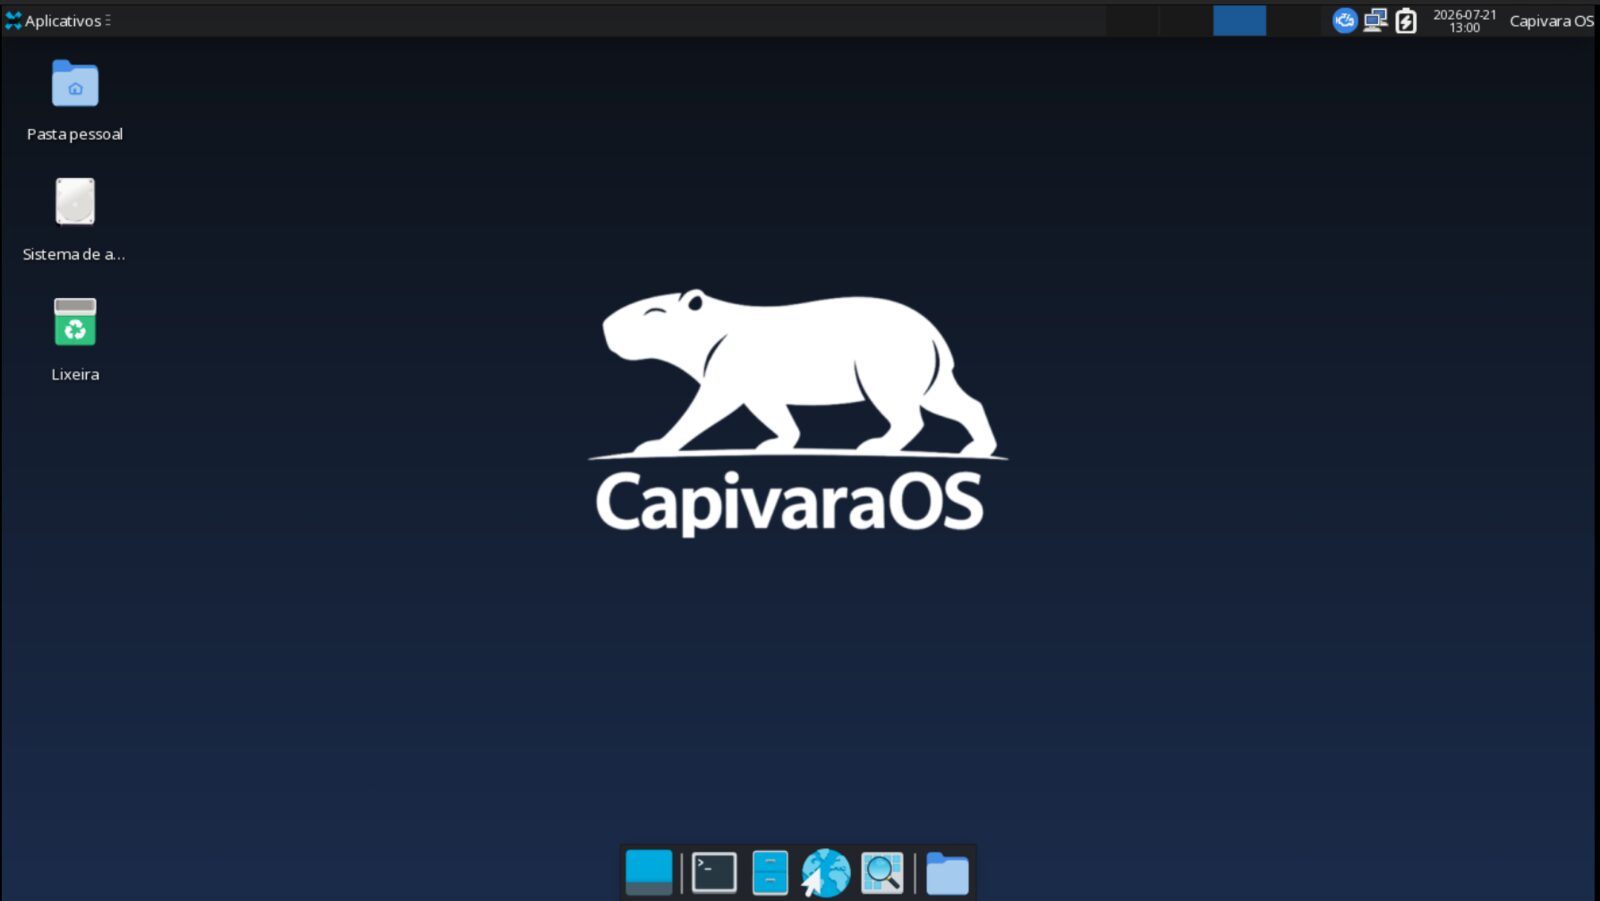Viewport: 1600px width, 901px height.
Task: Select the Sistema de a... drive icon
Action: (x=75, y=202)
